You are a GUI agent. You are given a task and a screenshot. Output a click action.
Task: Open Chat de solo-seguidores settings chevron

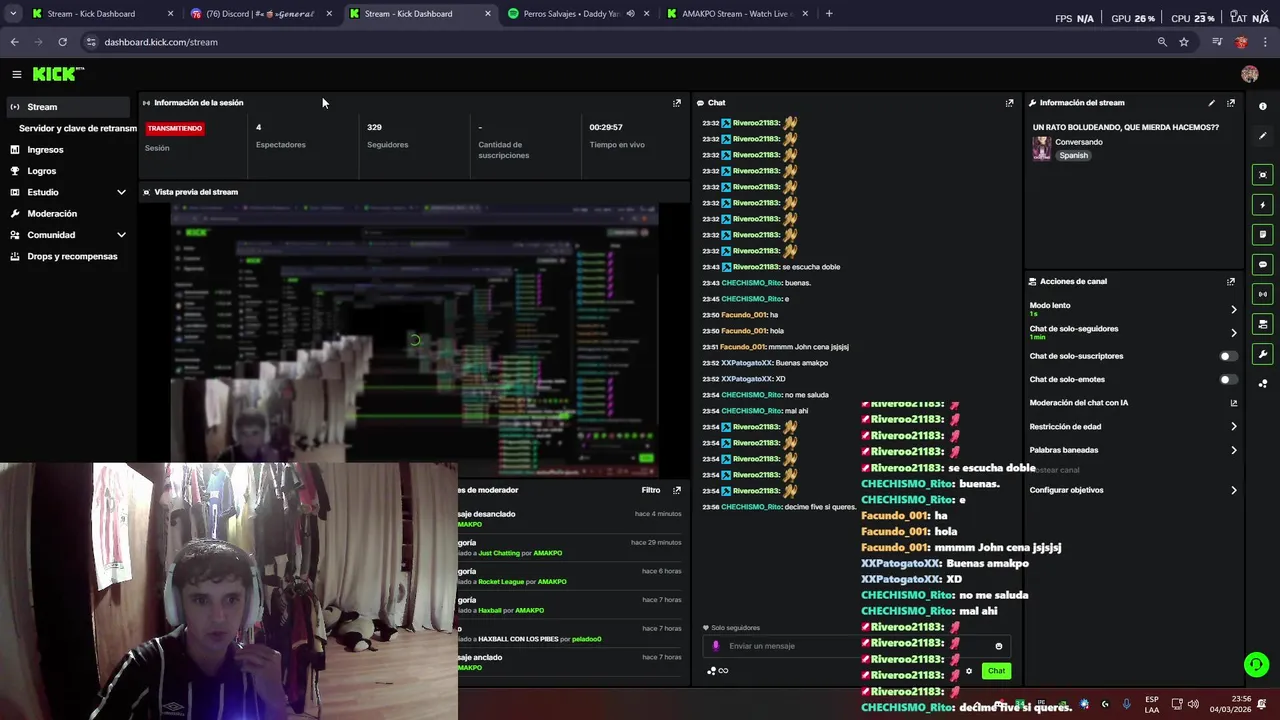coord(1233,332)
